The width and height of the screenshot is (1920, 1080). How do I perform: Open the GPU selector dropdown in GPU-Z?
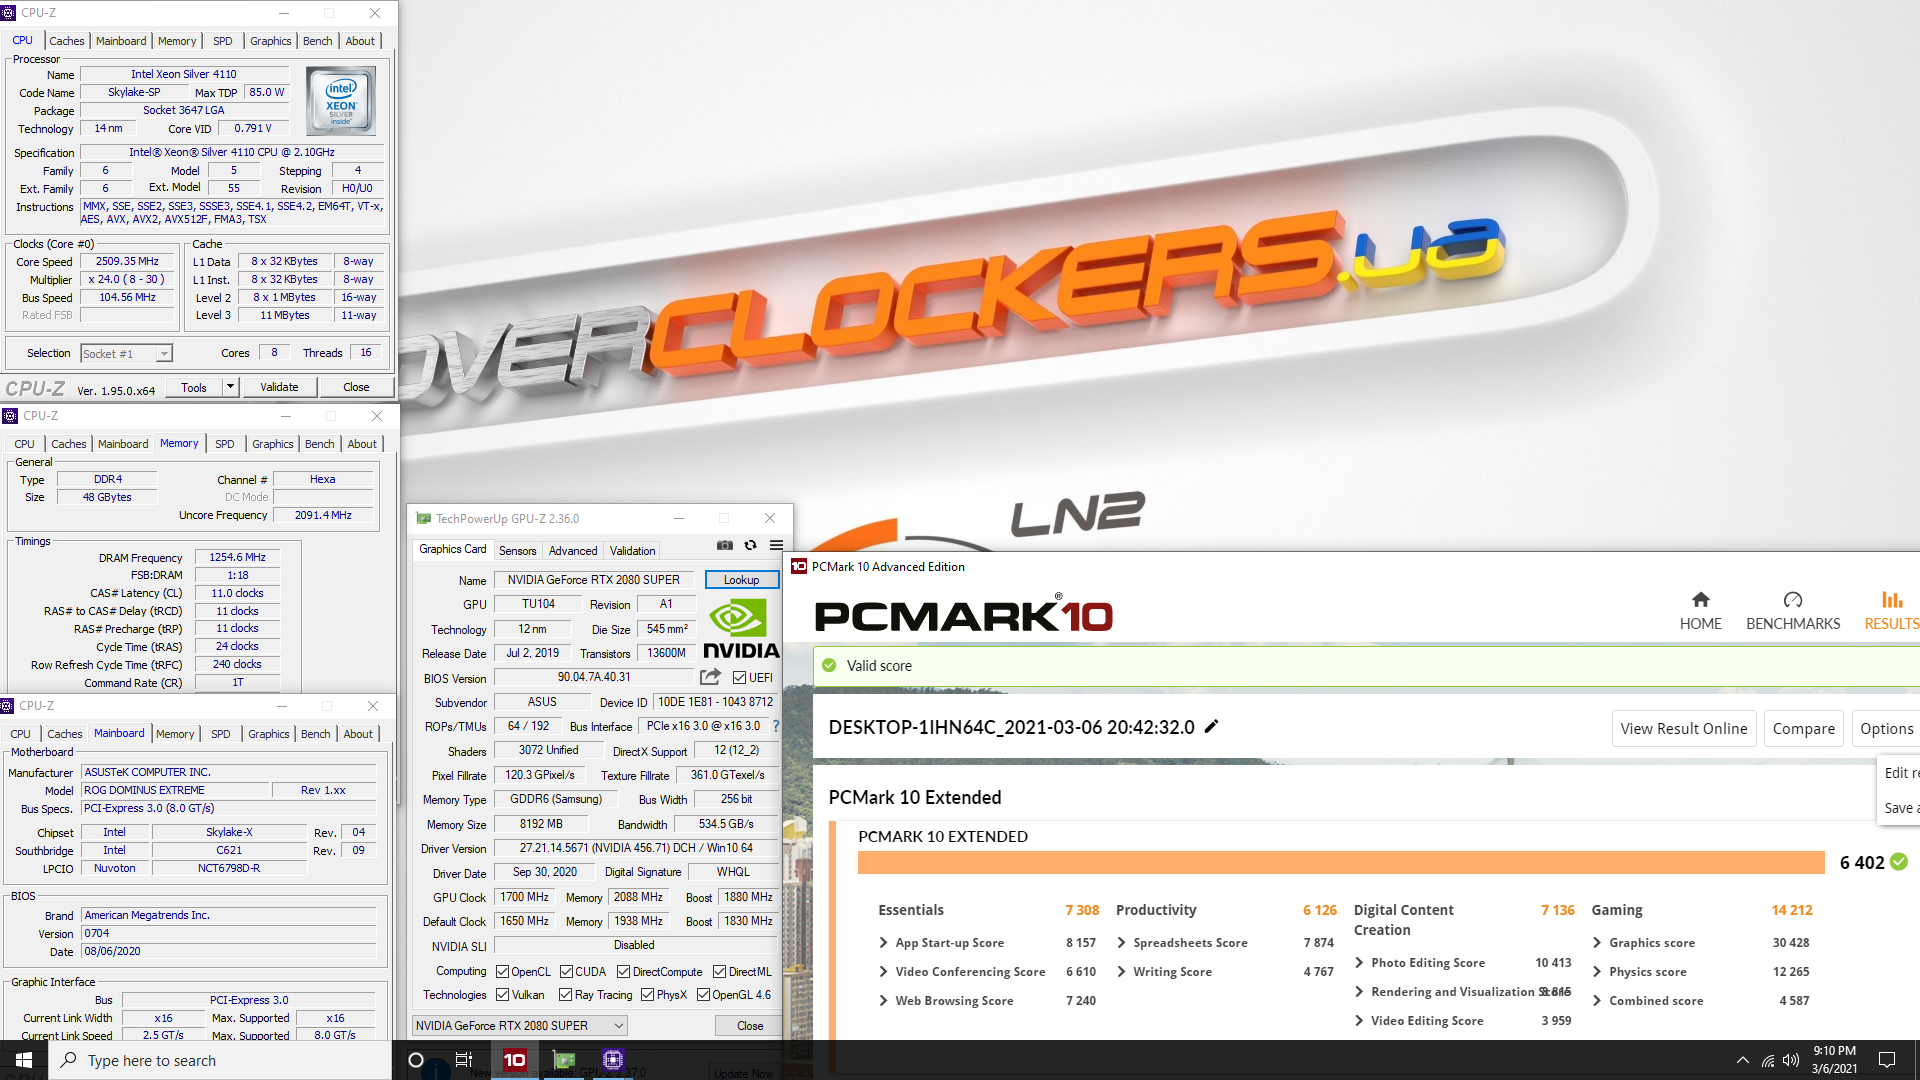click(x=520, y=1025)
